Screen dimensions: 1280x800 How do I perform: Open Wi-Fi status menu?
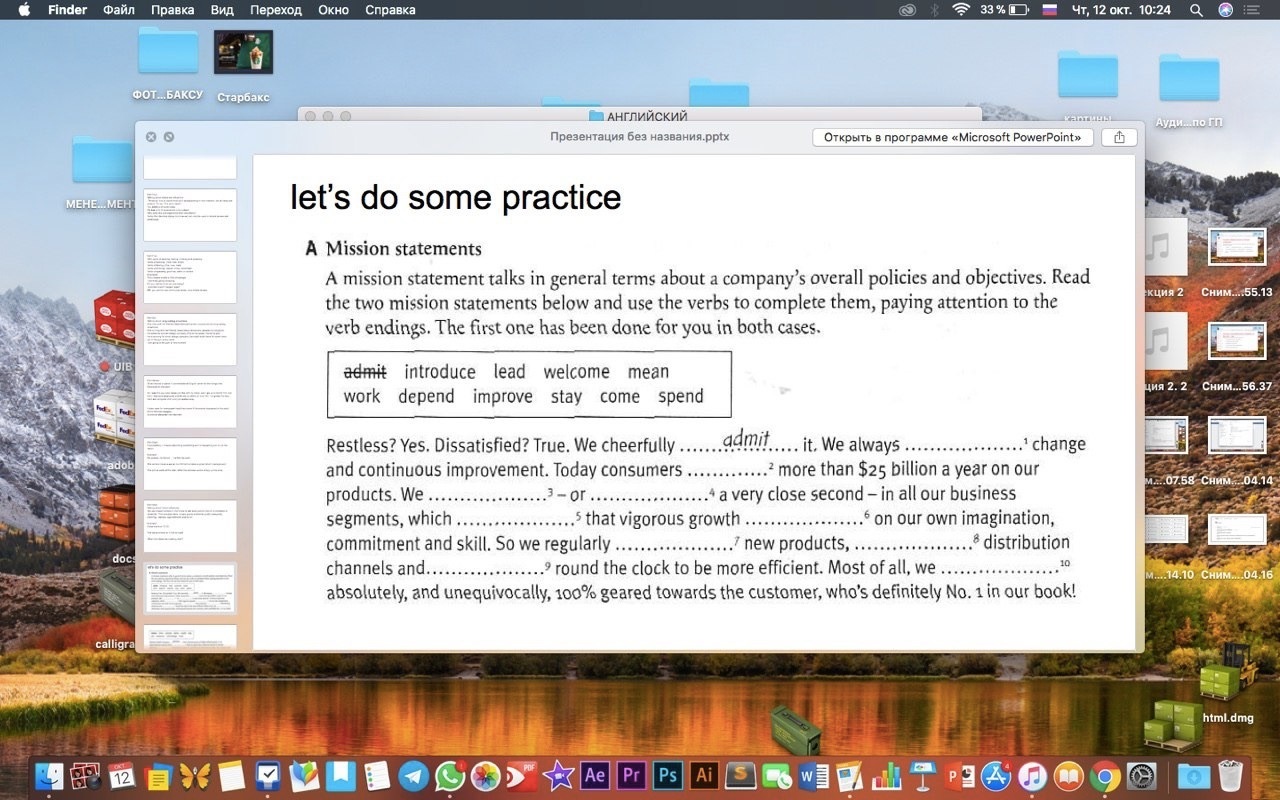pyautogui.click(x=961, y=10)
